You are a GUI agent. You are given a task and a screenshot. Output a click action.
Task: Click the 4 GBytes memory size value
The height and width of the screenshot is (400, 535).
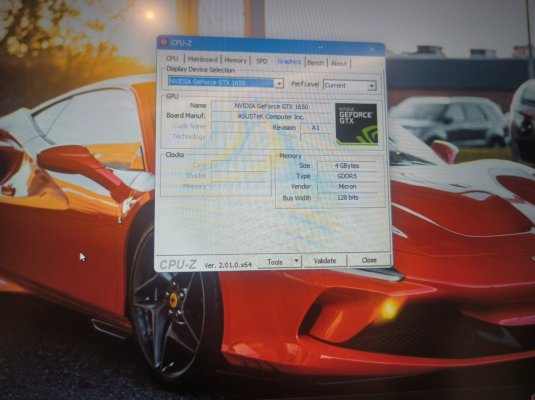click(x=347, y=166)
